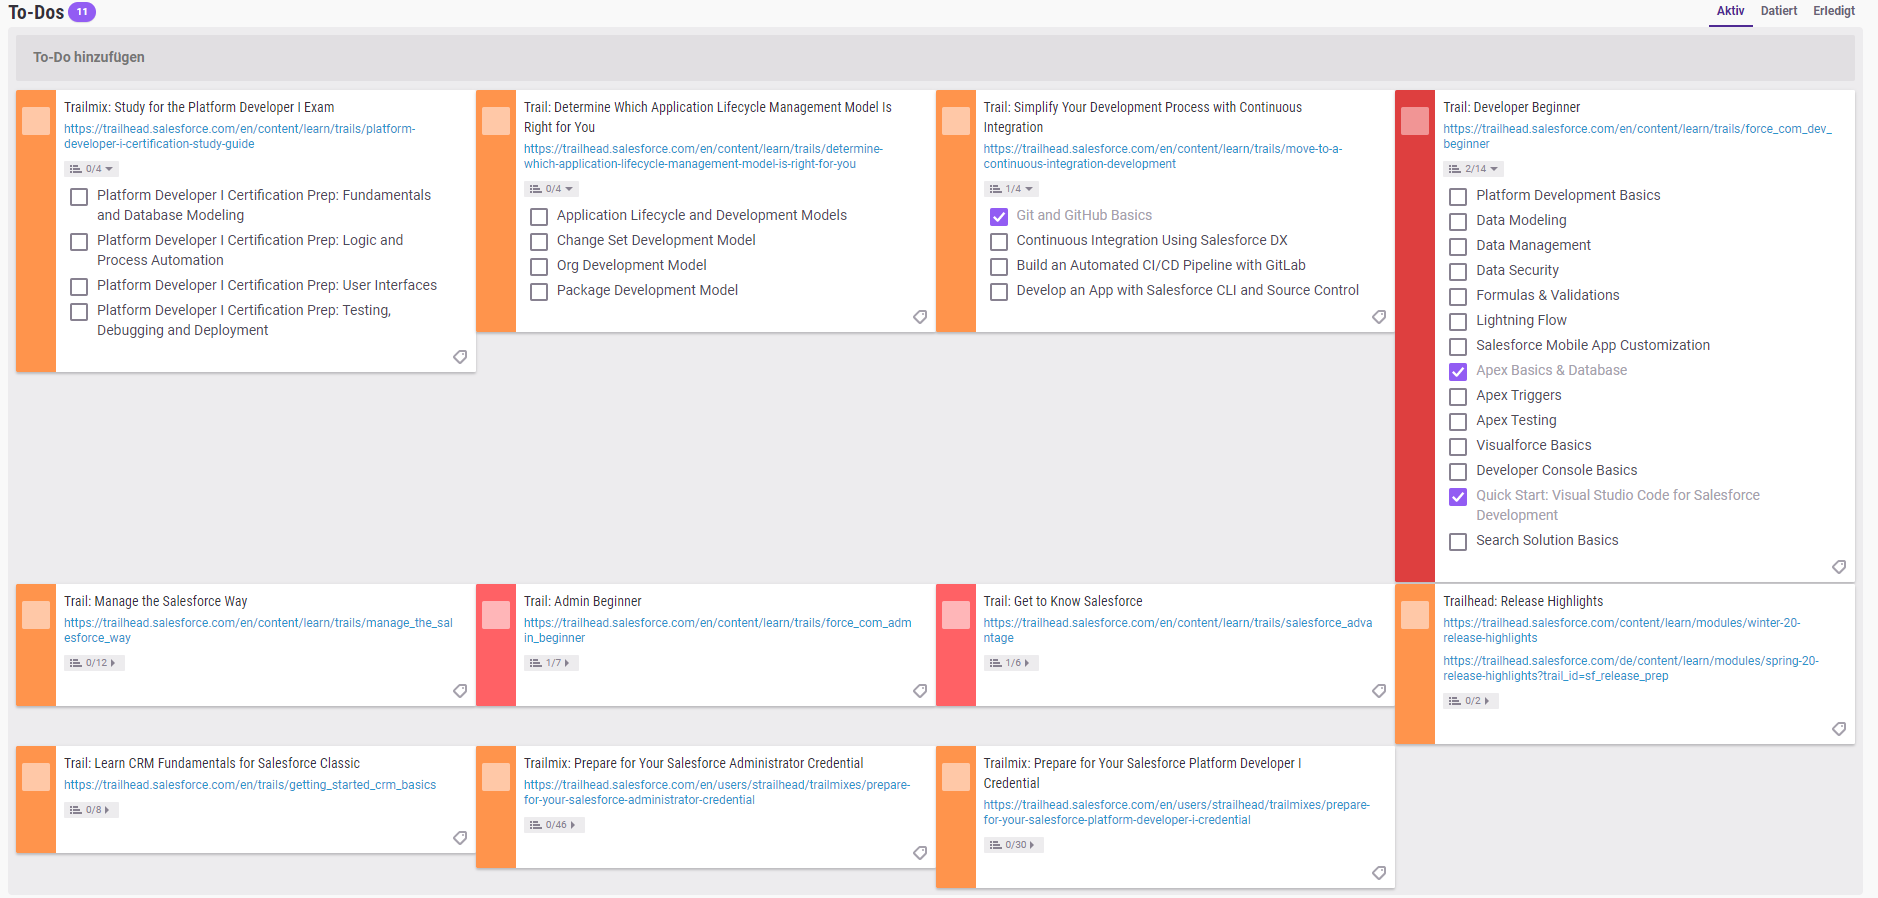Mark Salesforce Administrator Credential card as done
The height and width of the screenshot is (898, 1878).
click(496, 777)
